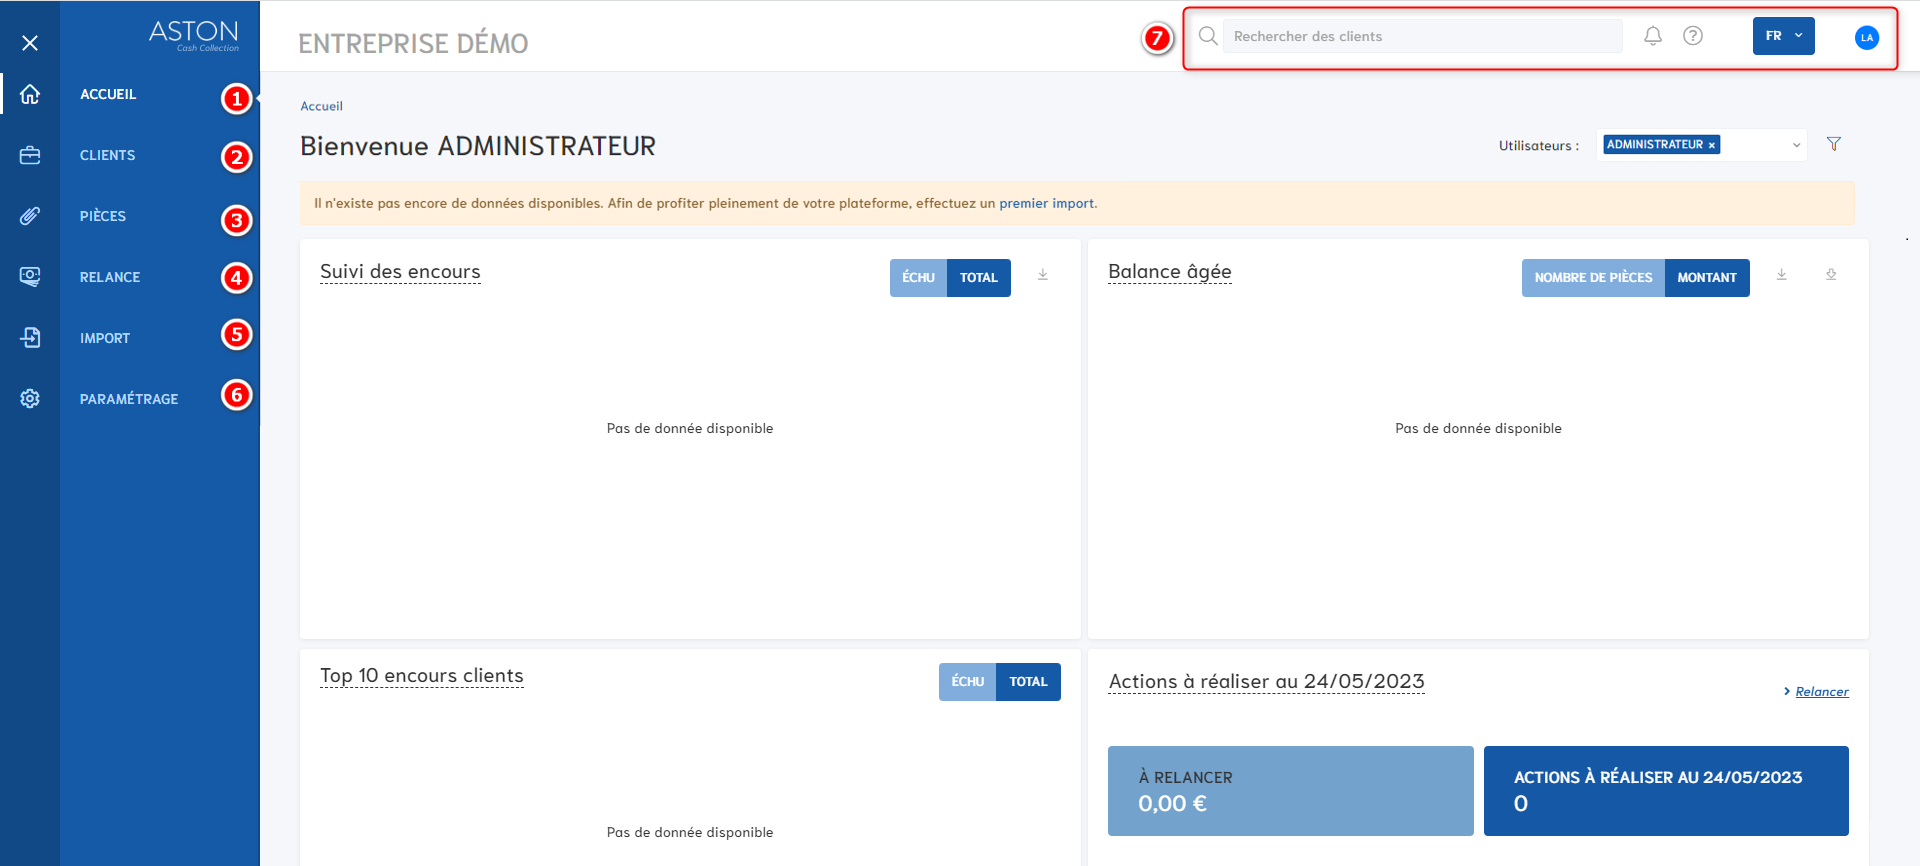Click in the Rechercher des clients field
Image resolution: width=1920 pixels, height=866 pixels.
(1421, 36)
